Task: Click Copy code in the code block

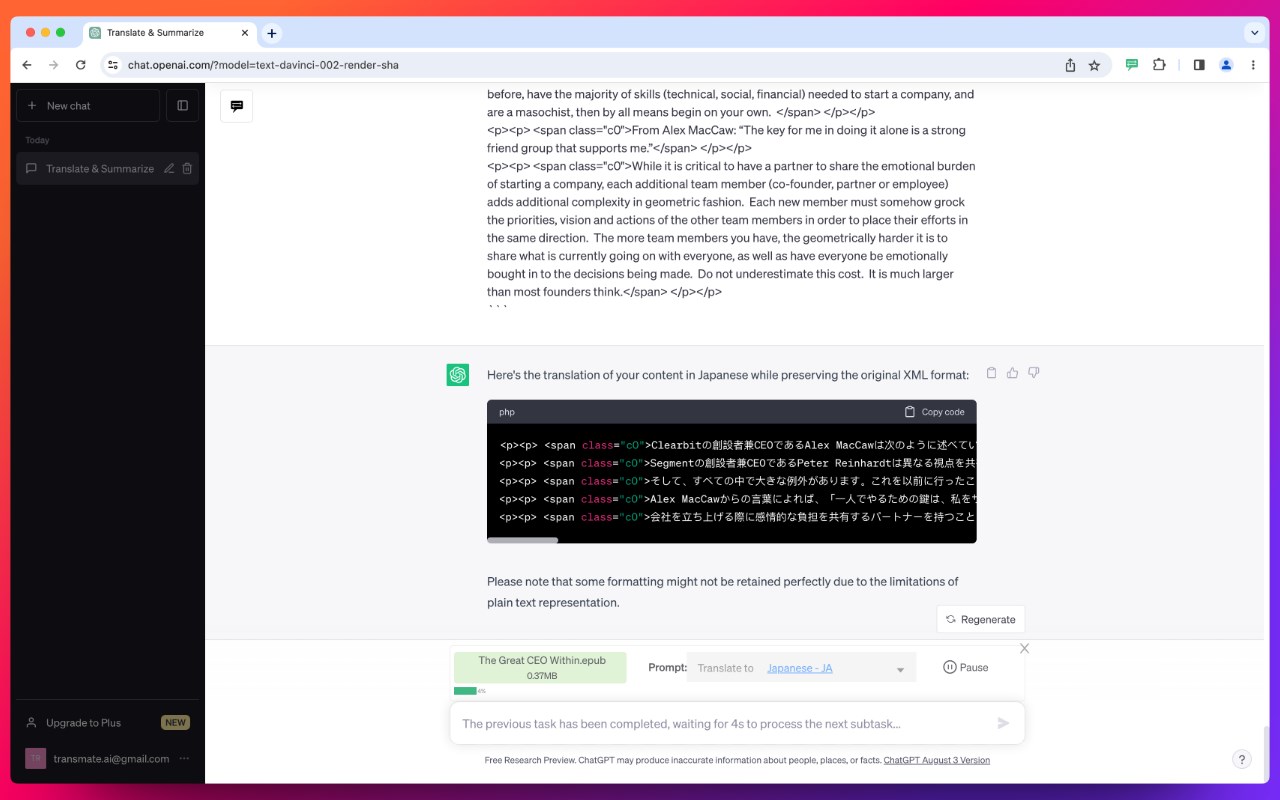Action: [934, 412]
